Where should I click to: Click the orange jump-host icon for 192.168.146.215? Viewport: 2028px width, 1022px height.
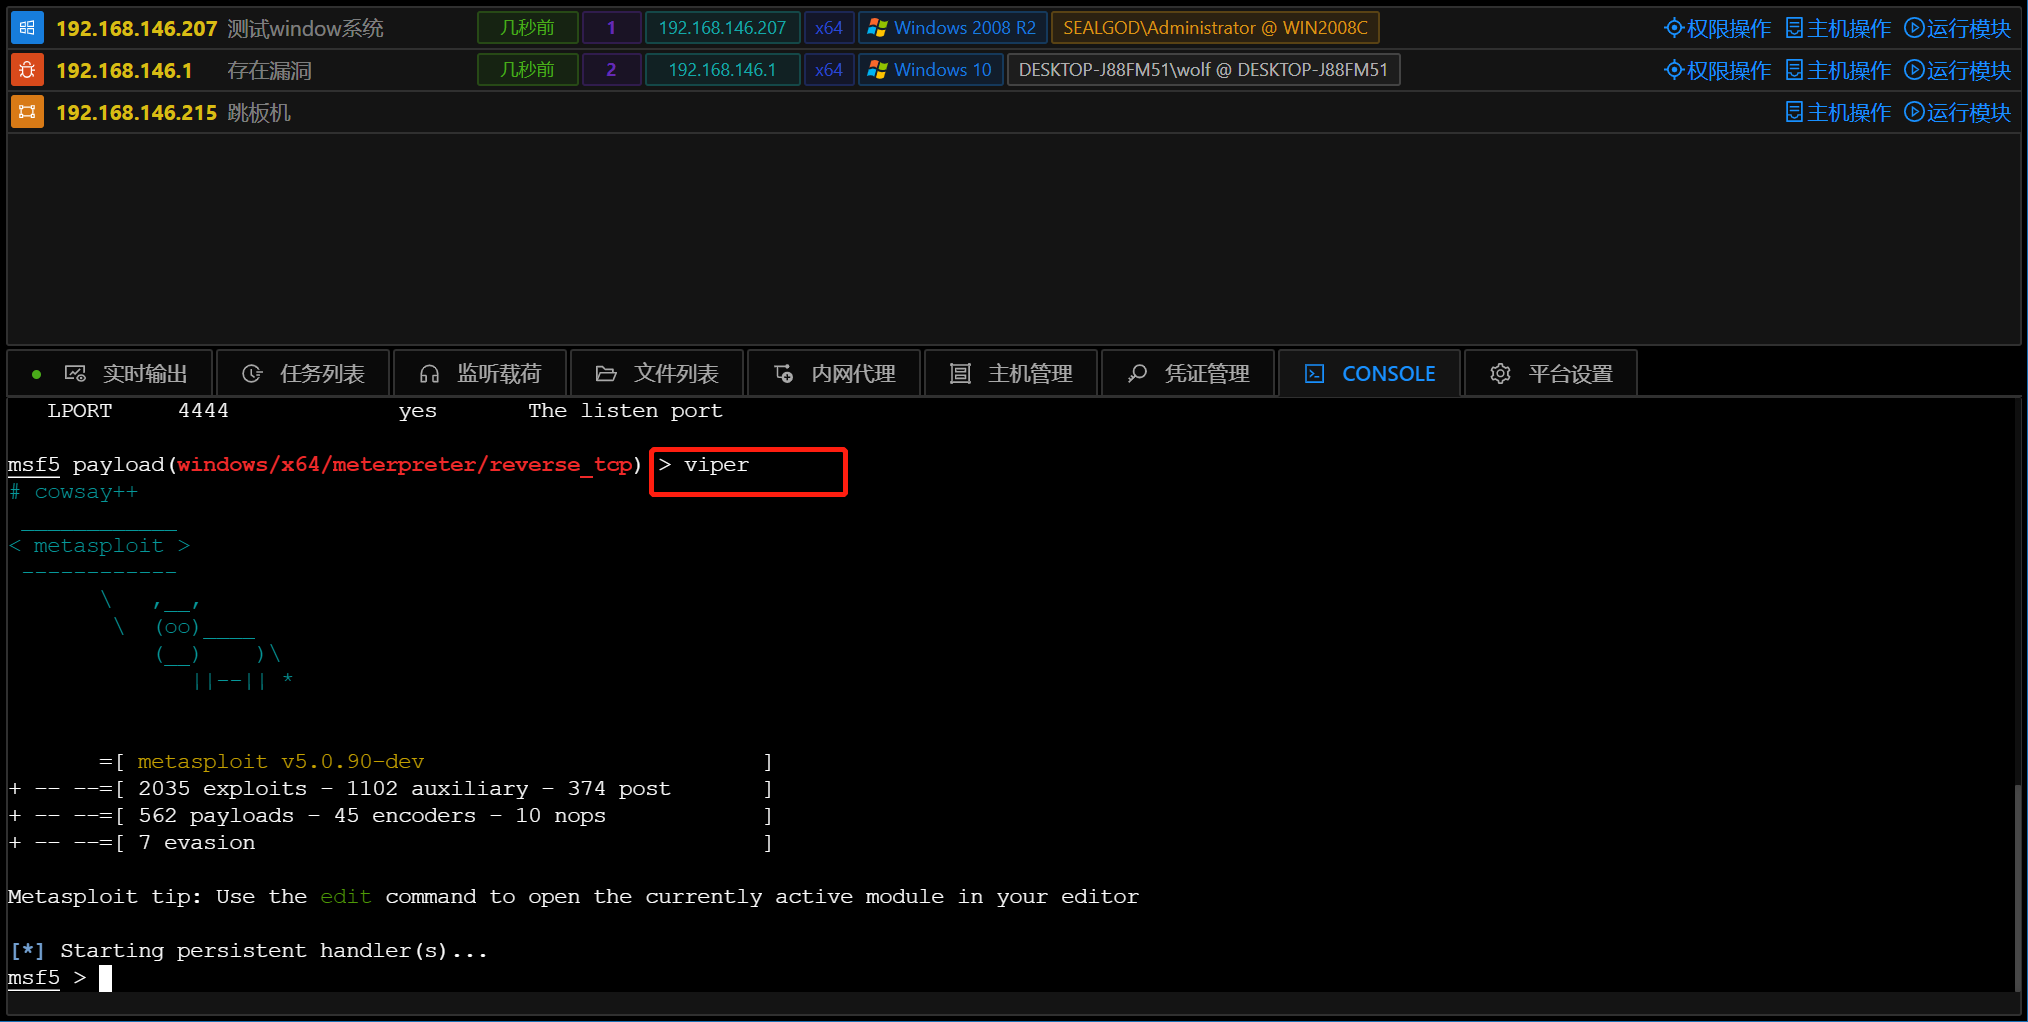pos(27,112)
